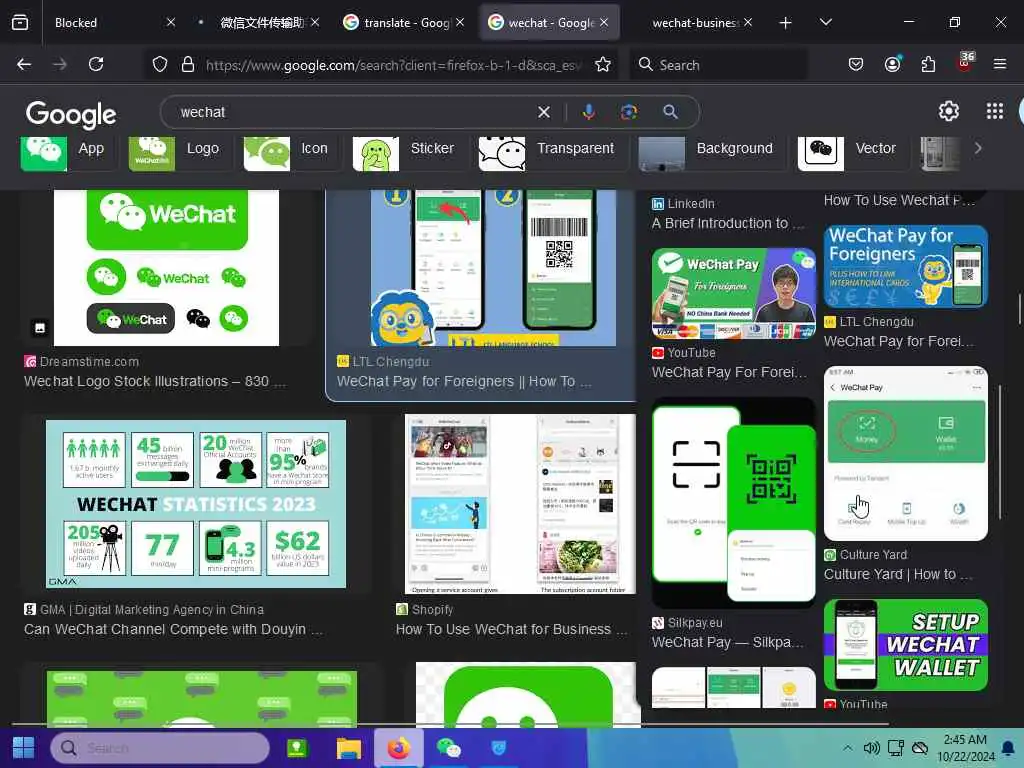Reload the current page
Viewport: 1024px width, 768px height.
point(96,64)
